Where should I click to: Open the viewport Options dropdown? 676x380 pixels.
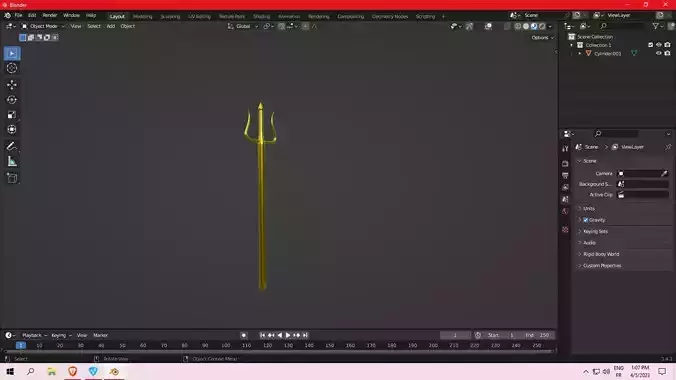click(x=542, y=38)
